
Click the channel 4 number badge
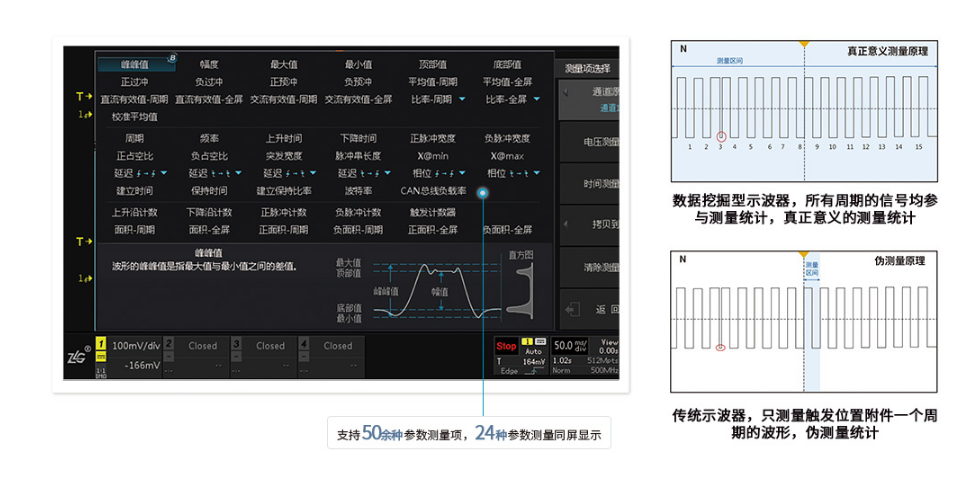pos(303,343)
